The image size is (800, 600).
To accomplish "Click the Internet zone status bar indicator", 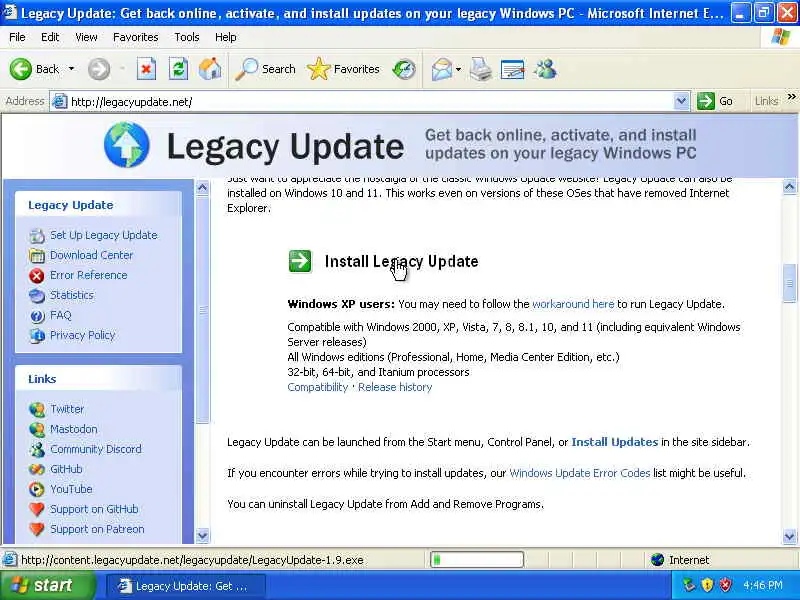I will (680, 560).
